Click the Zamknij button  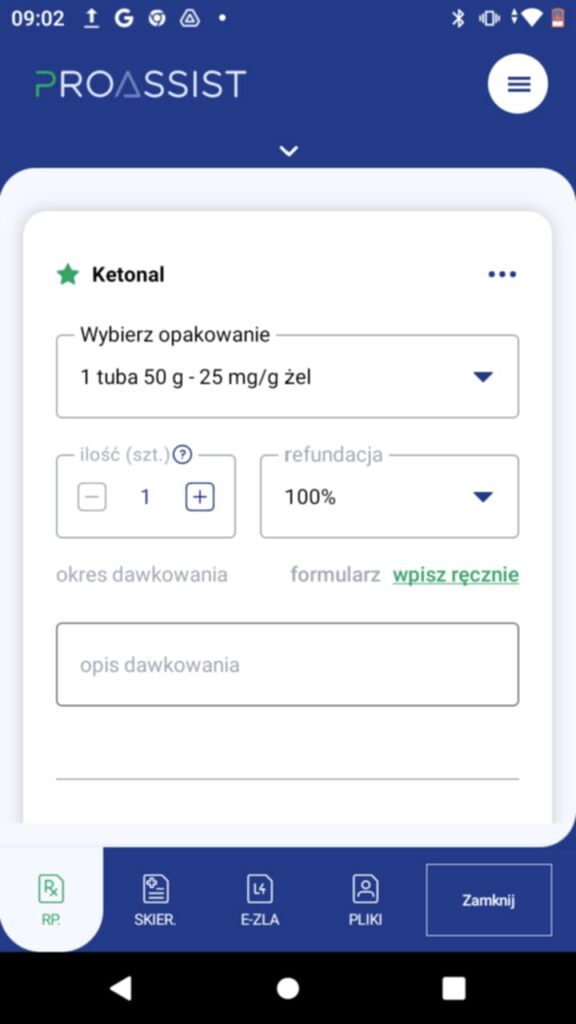point(488,900)
